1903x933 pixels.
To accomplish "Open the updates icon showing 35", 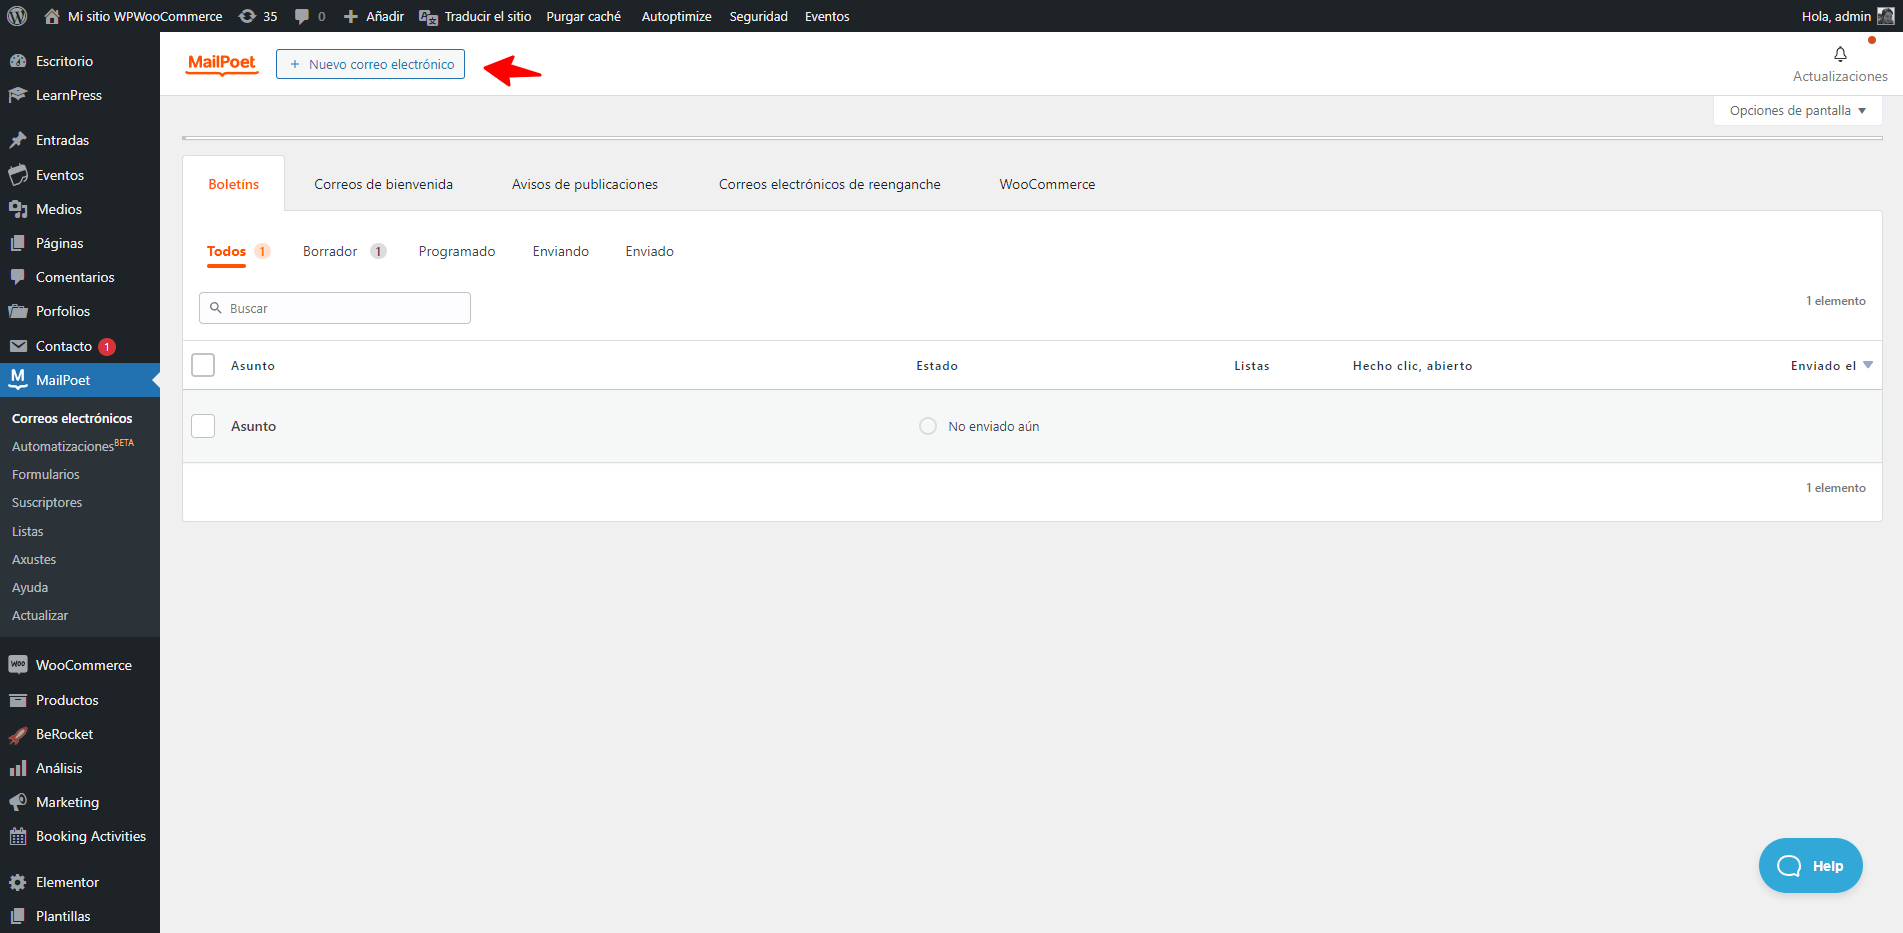I will point(247,16).
